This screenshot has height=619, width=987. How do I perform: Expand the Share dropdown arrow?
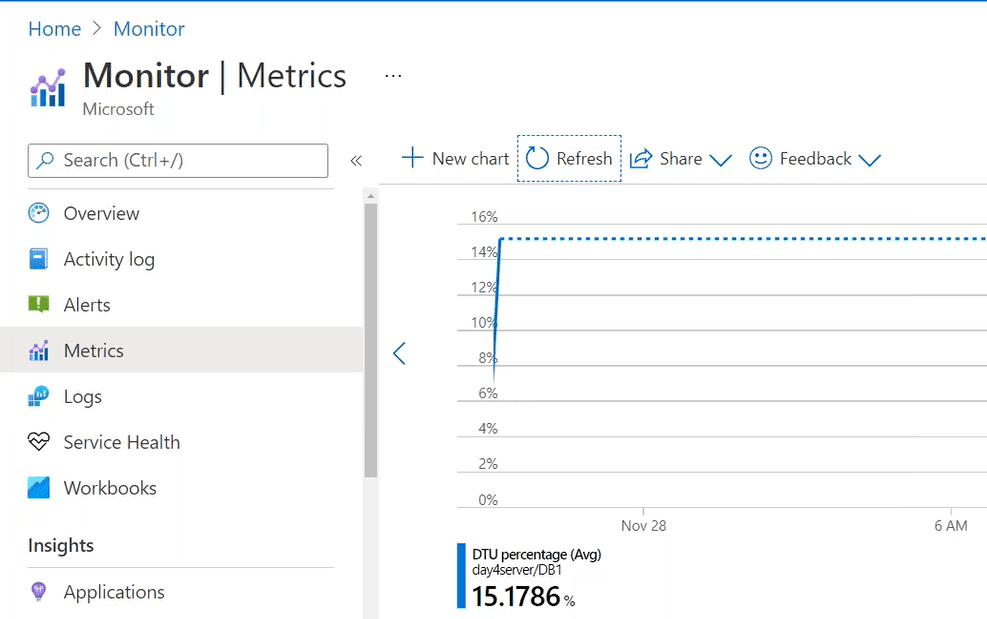pyautogui.click(x=720, y=160)
